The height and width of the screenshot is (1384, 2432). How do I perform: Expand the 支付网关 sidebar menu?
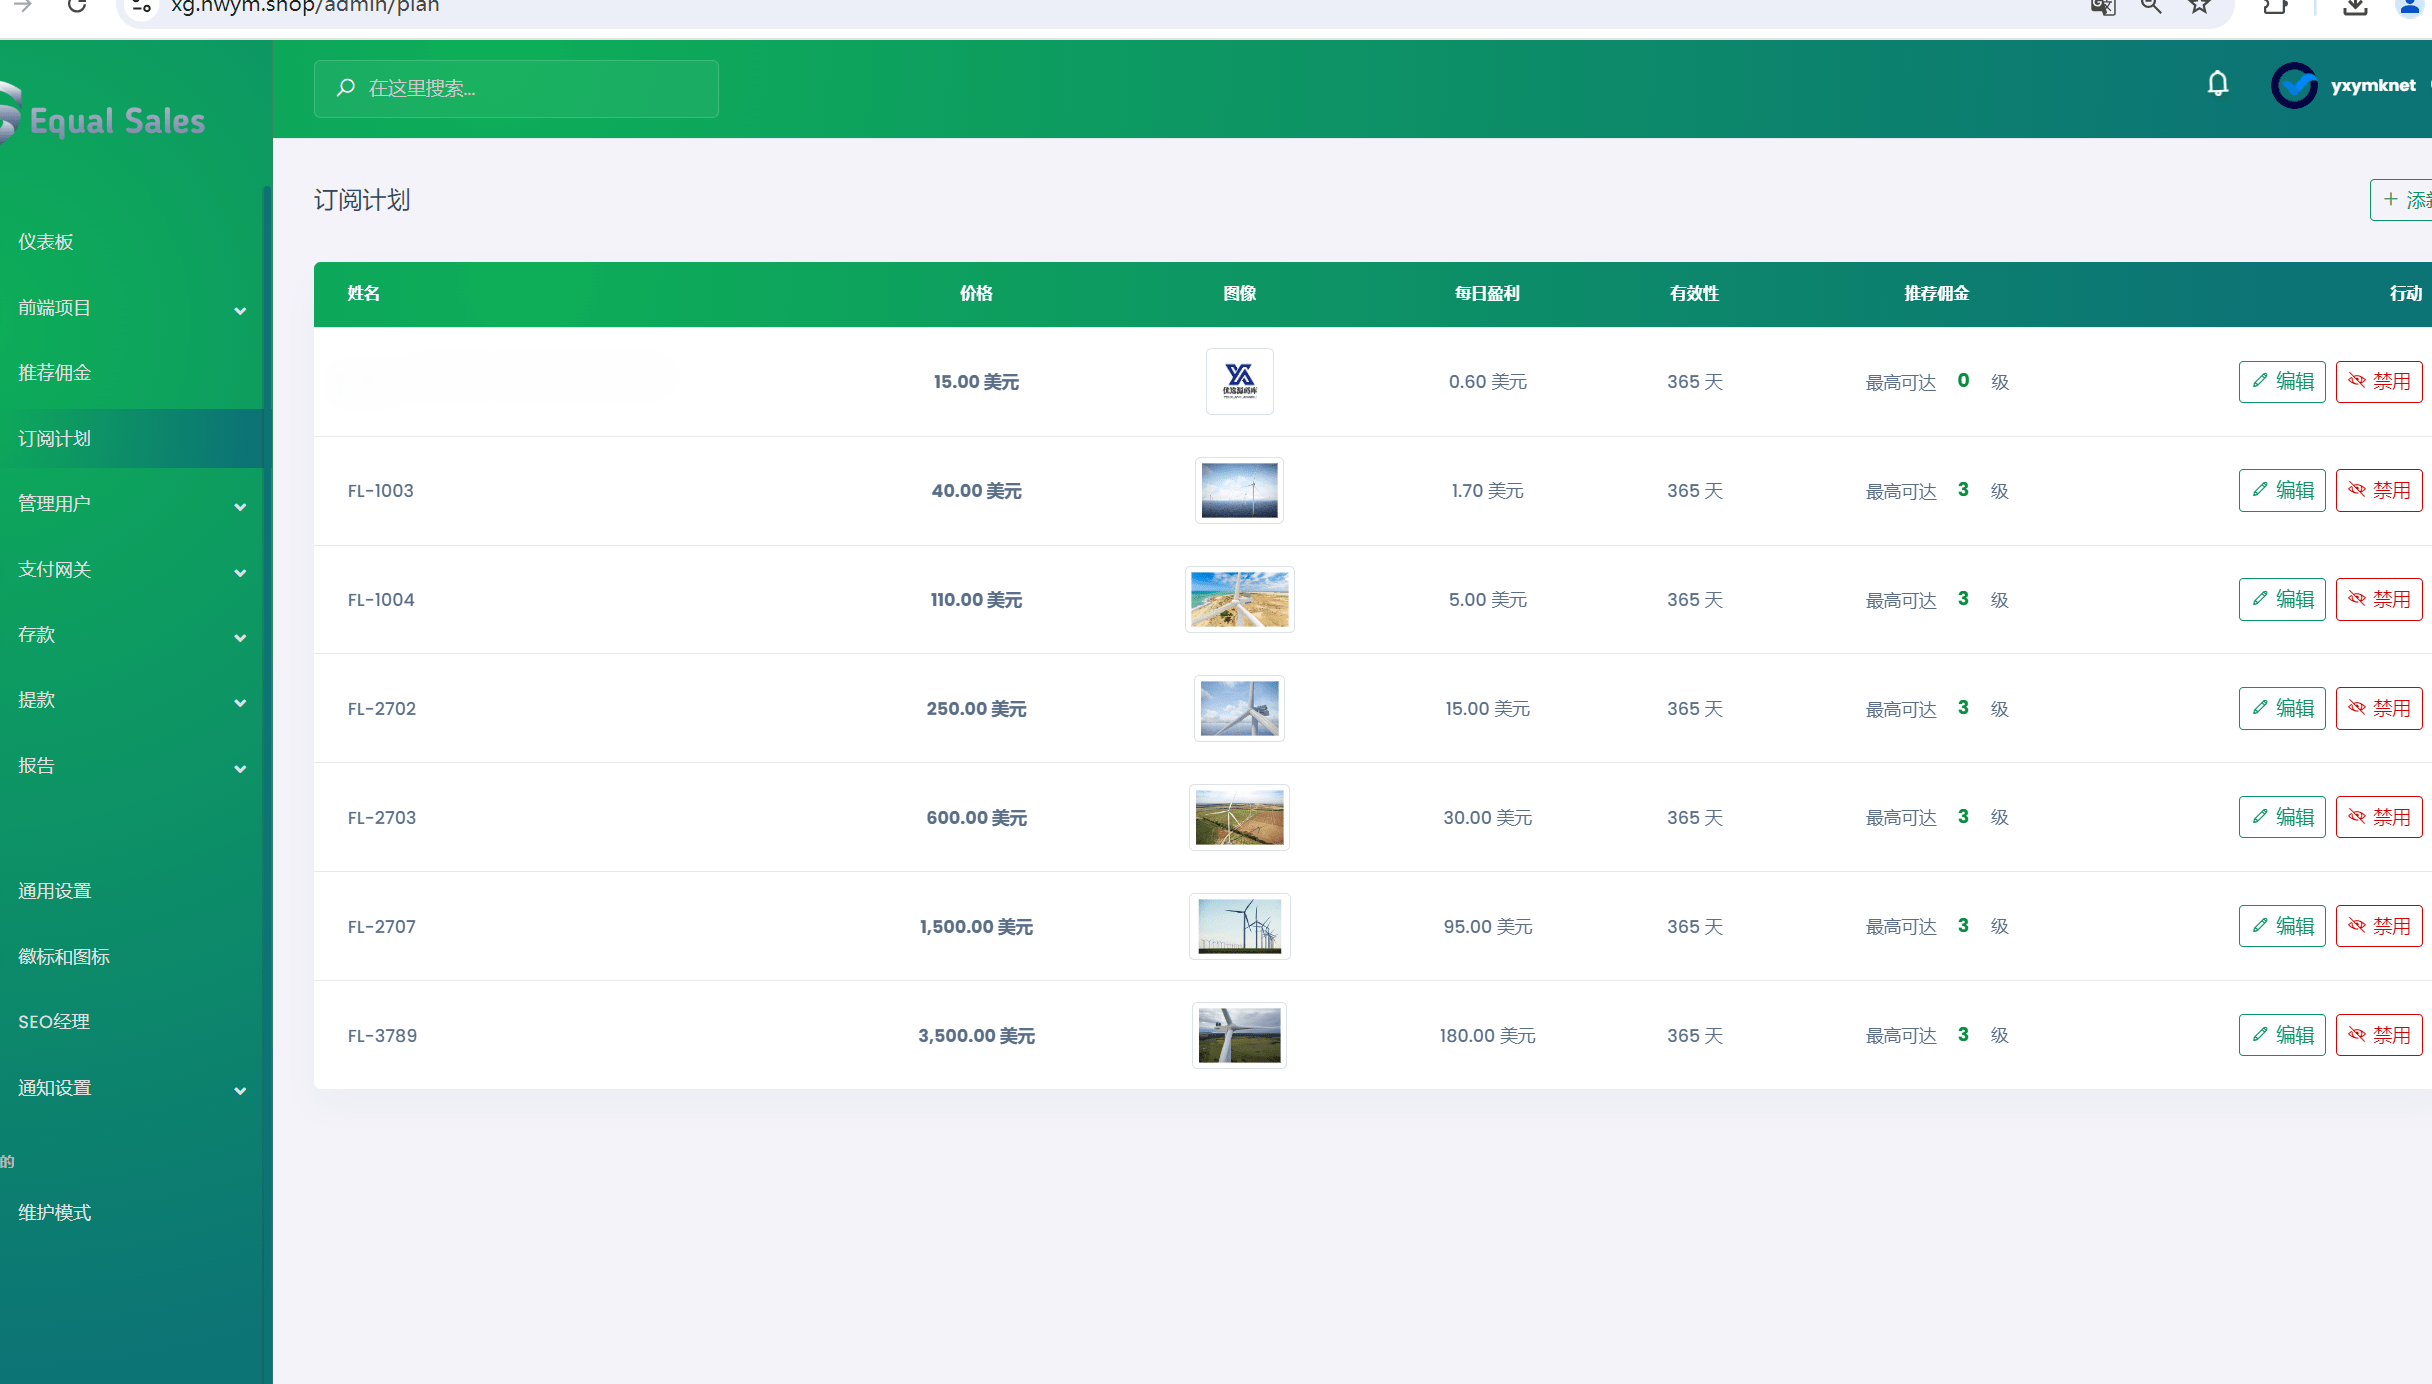(130, 570)
